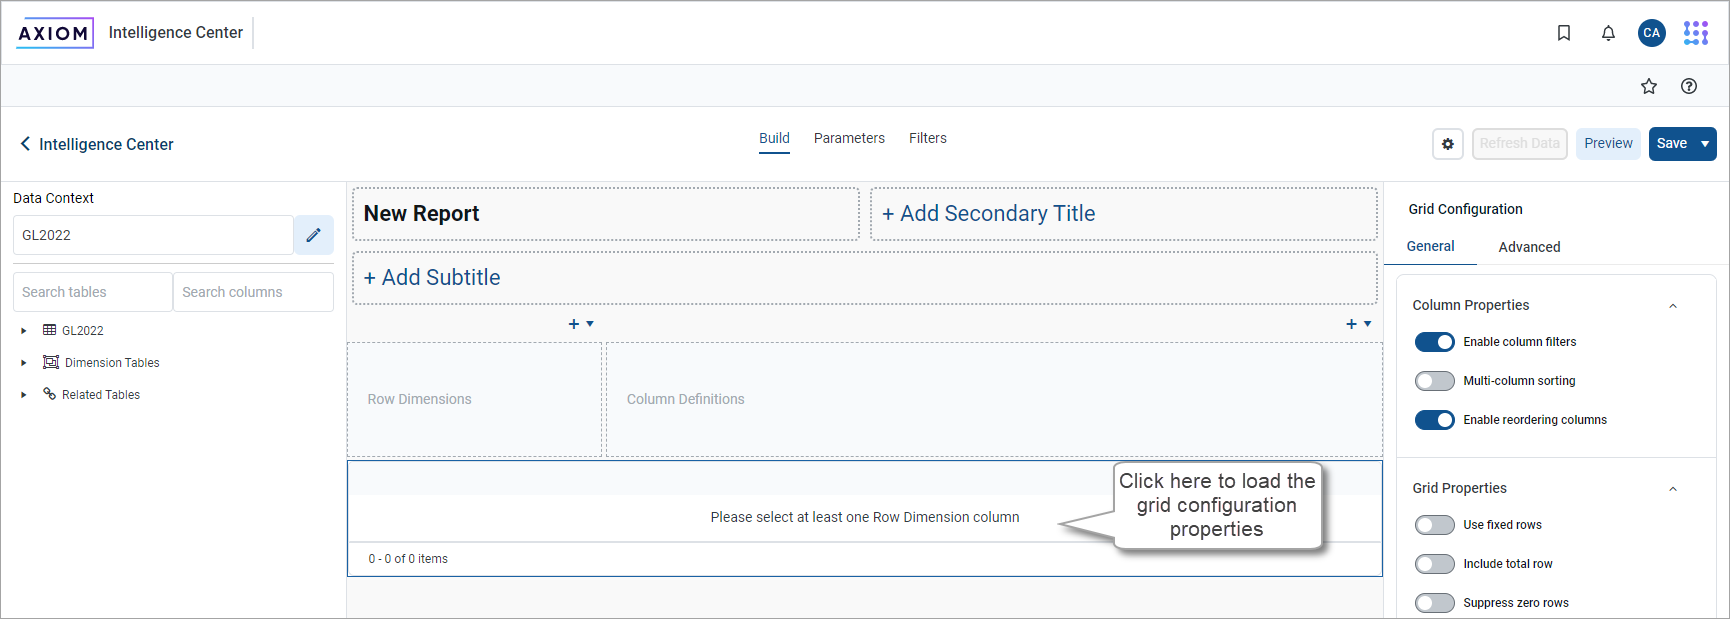Click the bookmark icon in the header

point(1564,33)
